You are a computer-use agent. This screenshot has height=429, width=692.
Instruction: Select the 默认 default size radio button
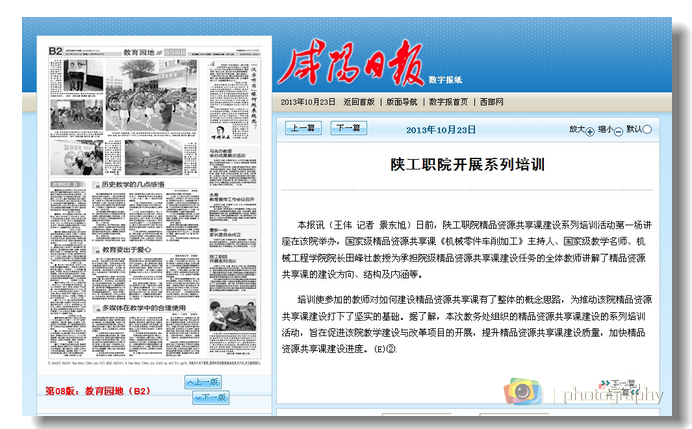[647, 129]
